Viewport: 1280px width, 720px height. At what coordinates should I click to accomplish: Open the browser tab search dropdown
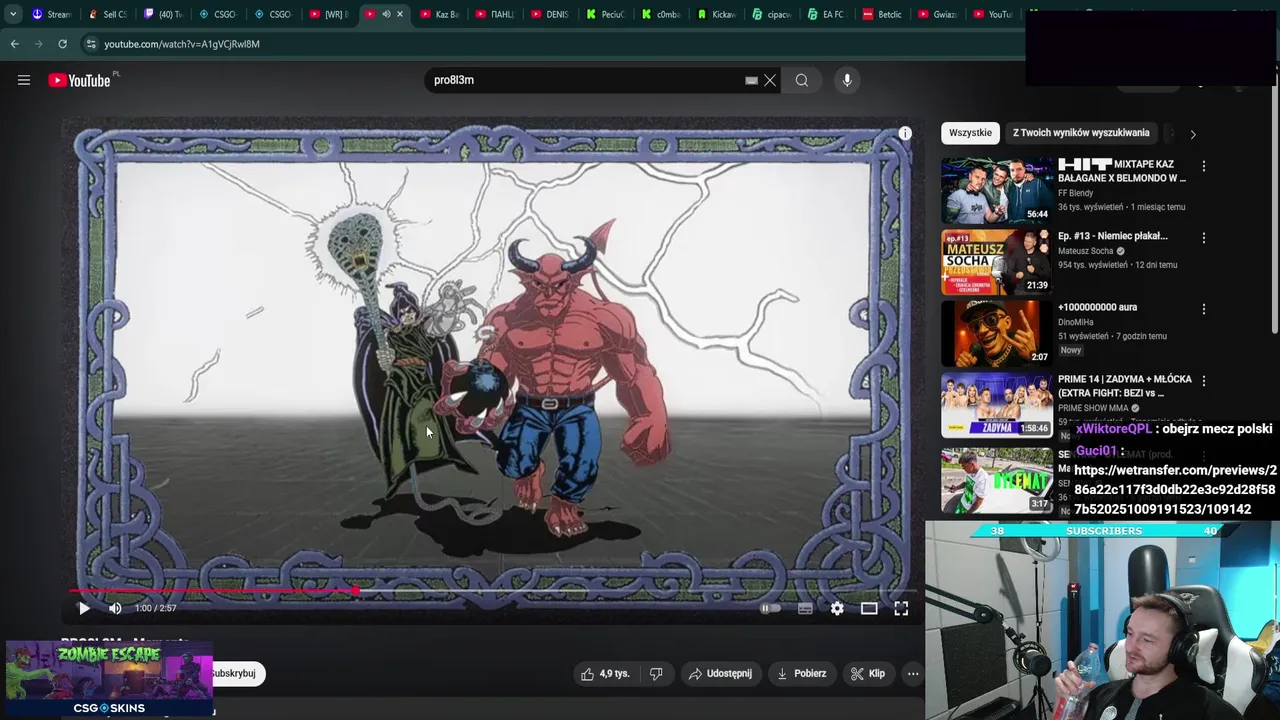coord(13,14)
